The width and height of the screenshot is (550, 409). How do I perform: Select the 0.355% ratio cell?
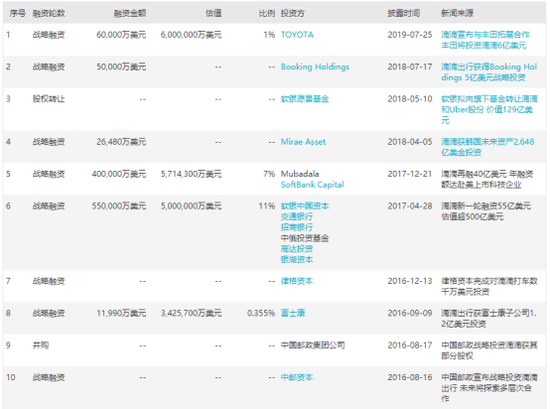[x=261, y=313]
